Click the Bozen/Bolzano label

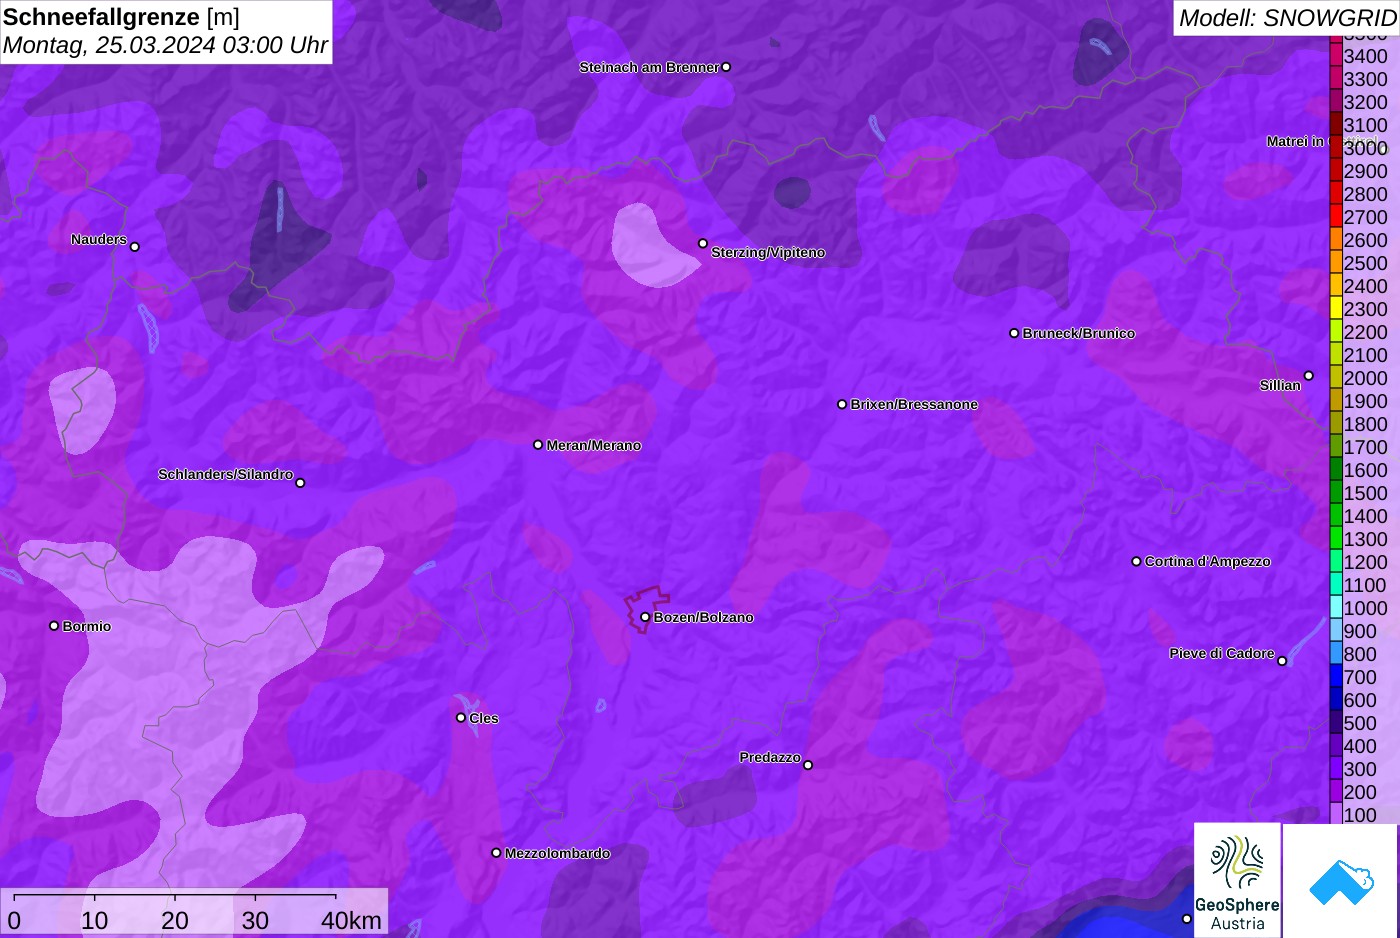(x=703, y=617)
